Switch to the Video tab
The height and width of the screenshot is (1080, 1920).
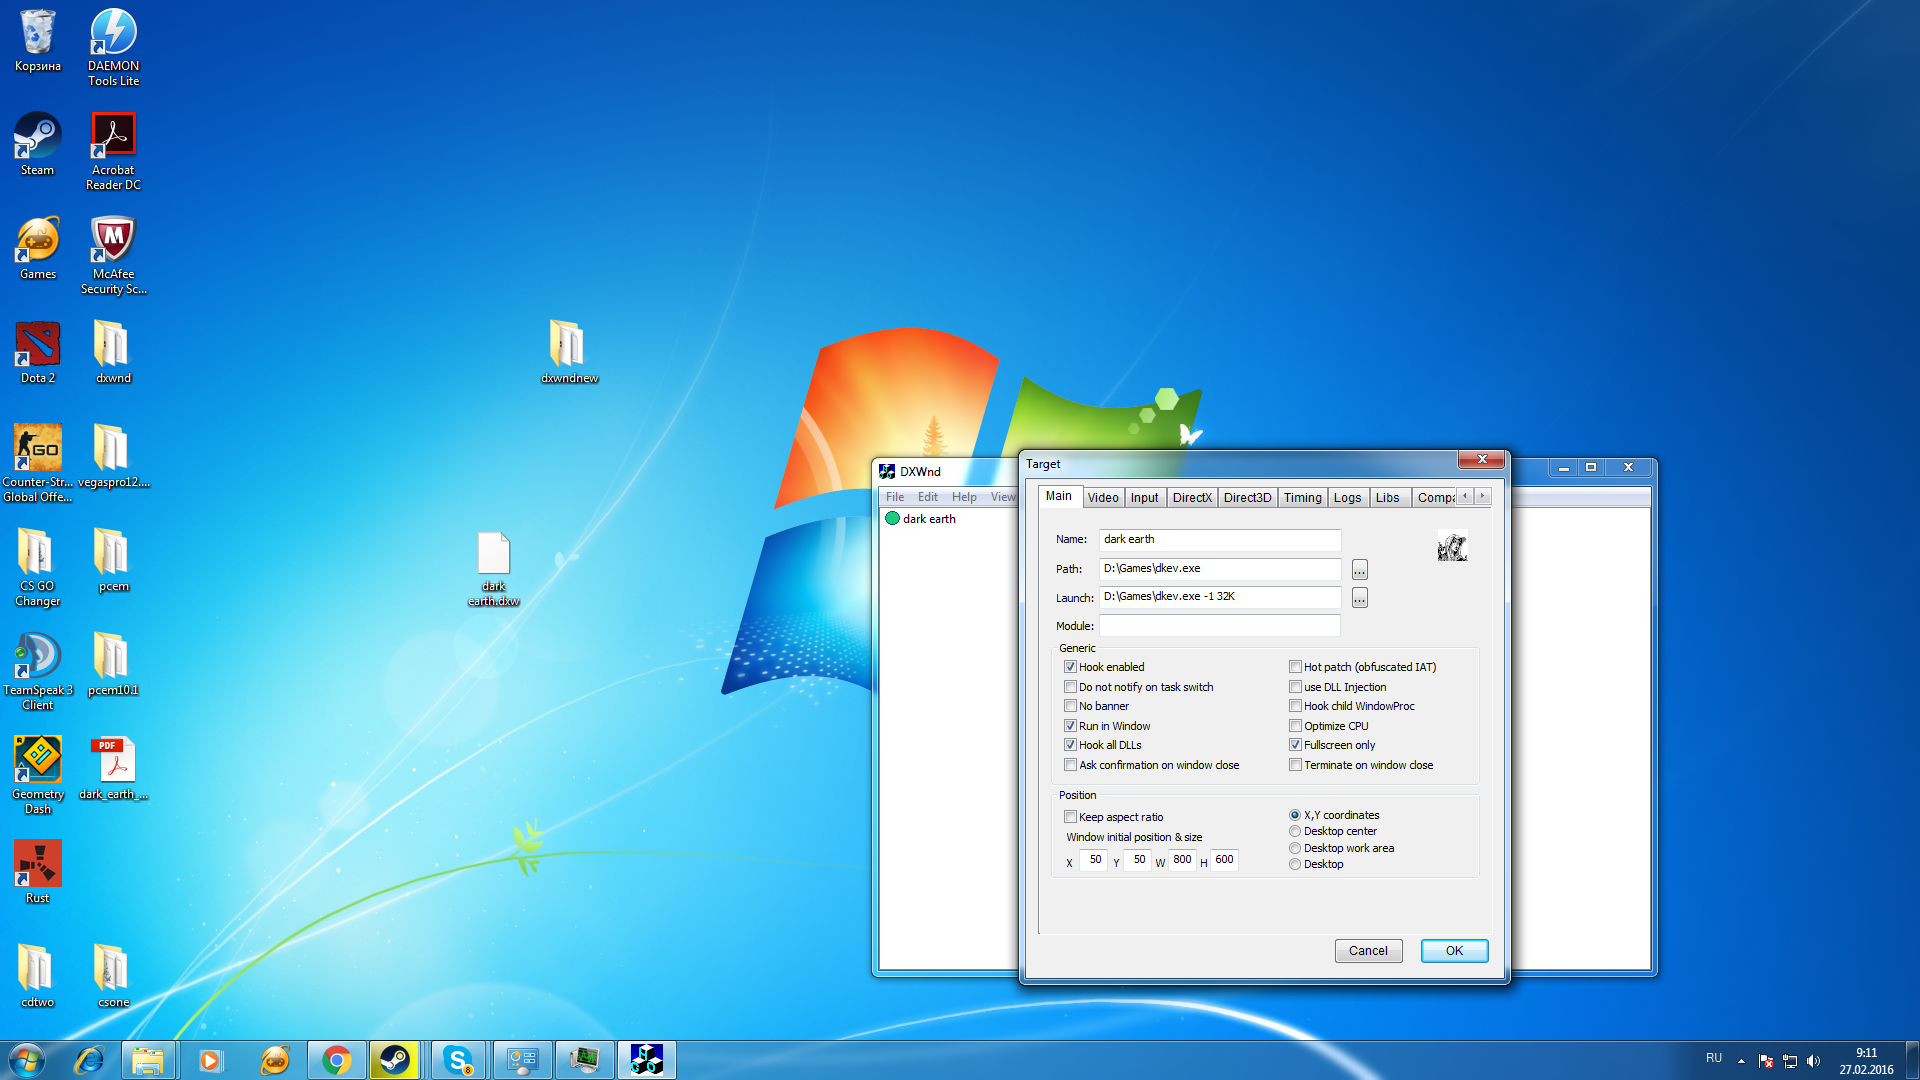1102,497
